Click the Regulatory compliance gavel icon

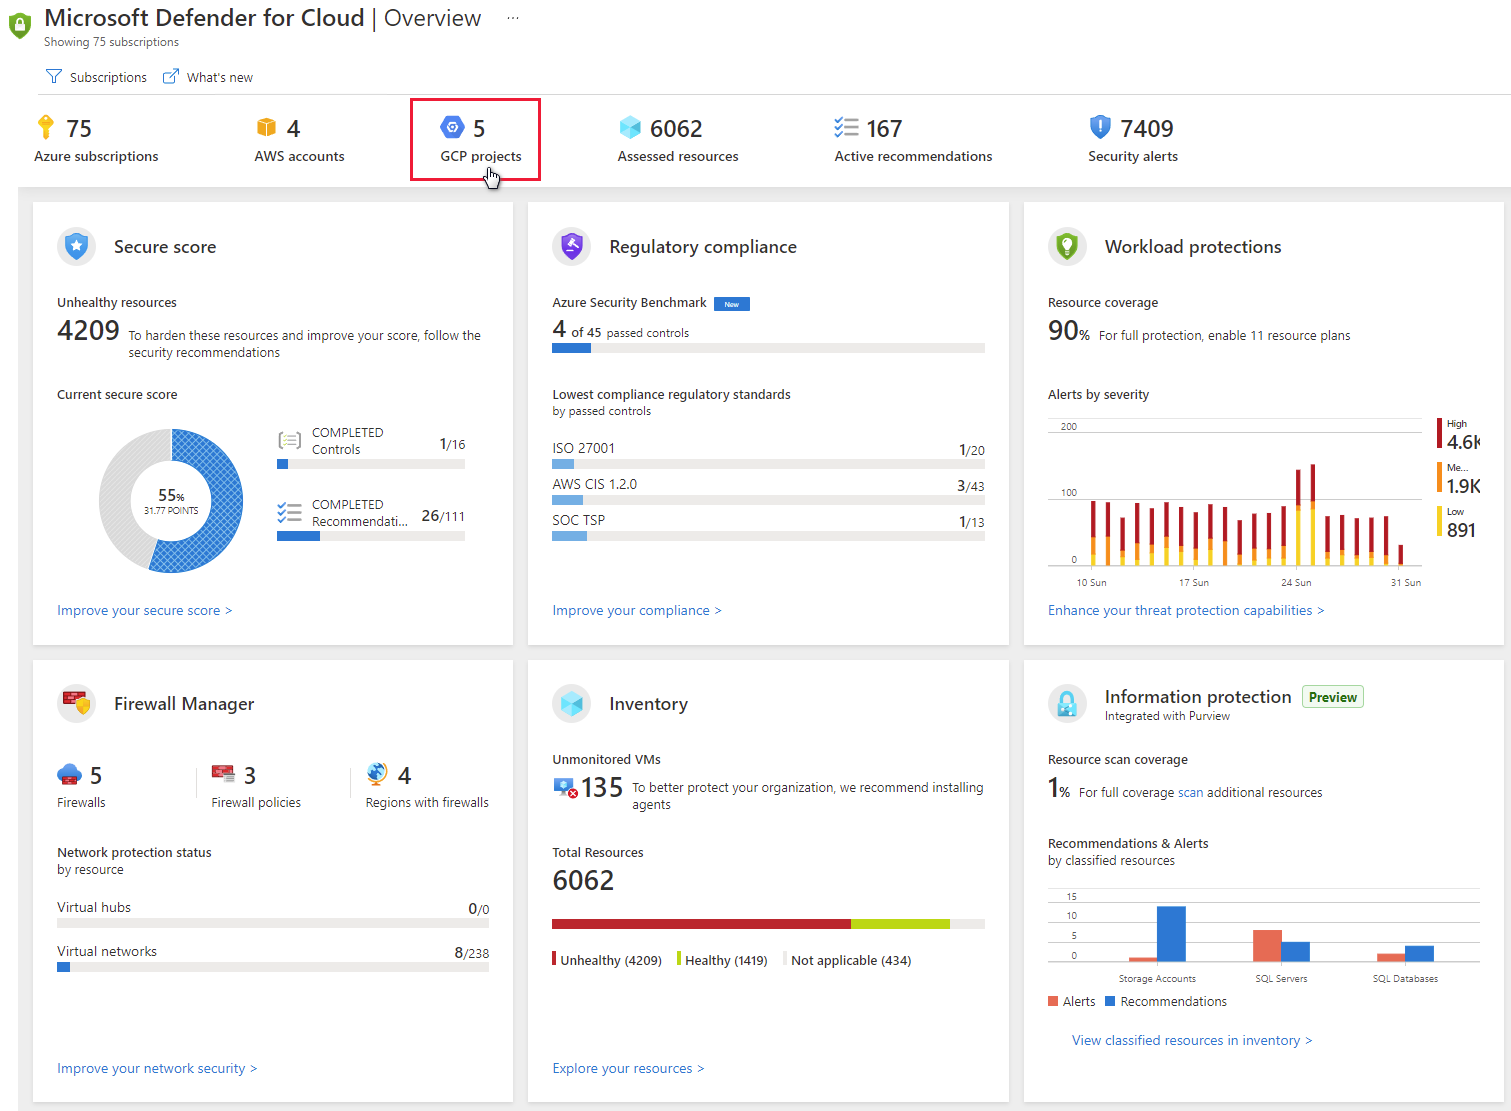click(572, 246)
